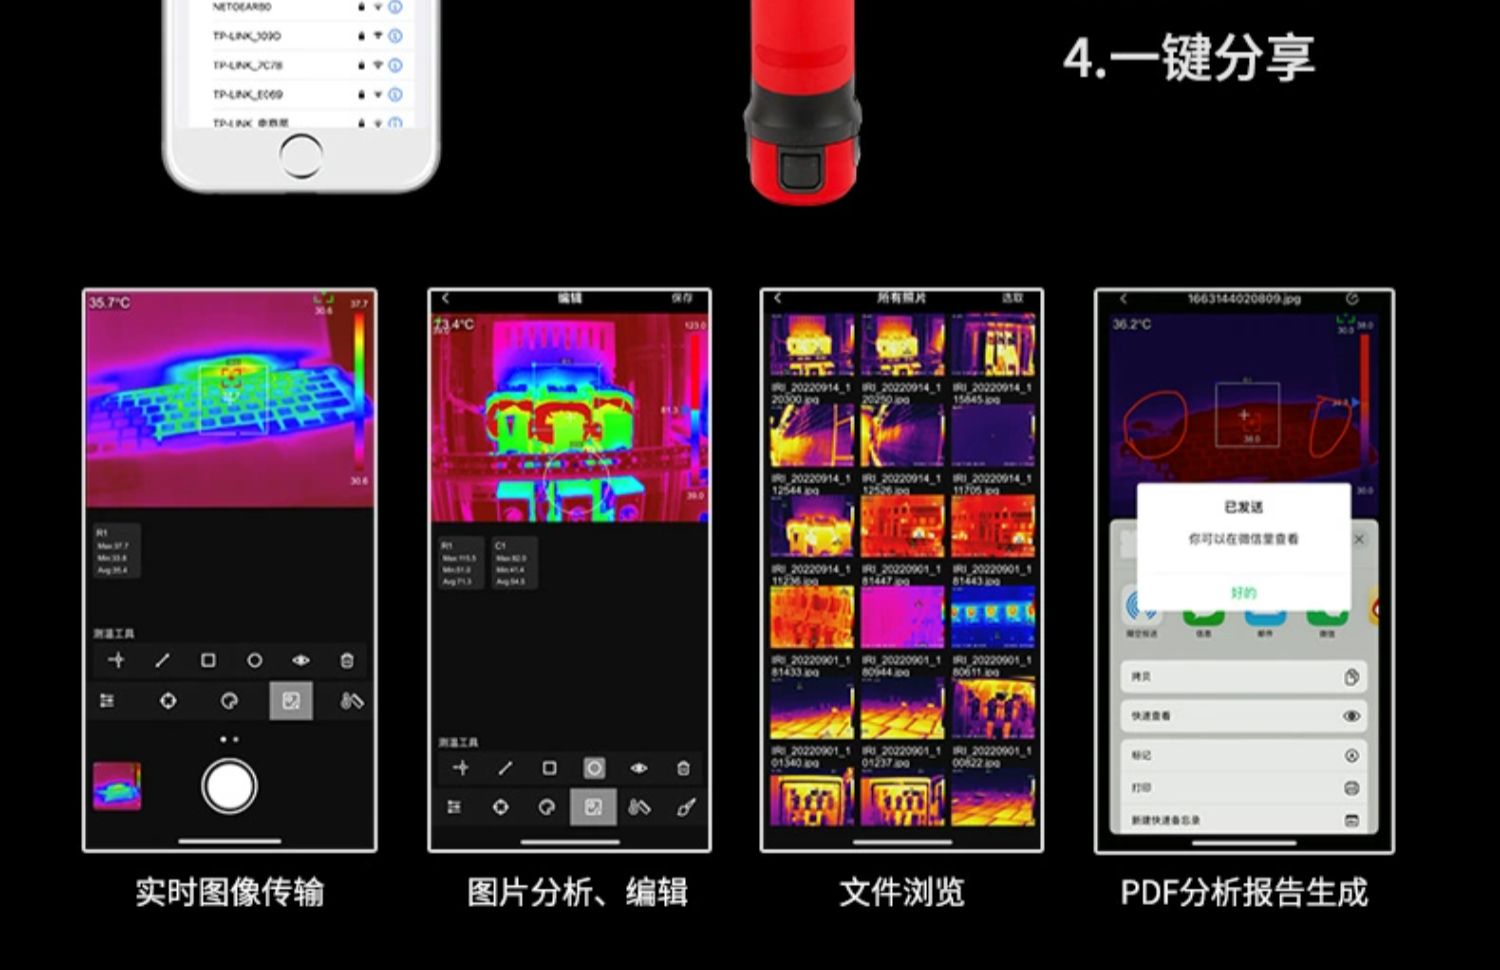Viewport: 1500px width, 970px height.
Task: Share via 隔空投送 AirDrop
Action: pos(1141,612)
